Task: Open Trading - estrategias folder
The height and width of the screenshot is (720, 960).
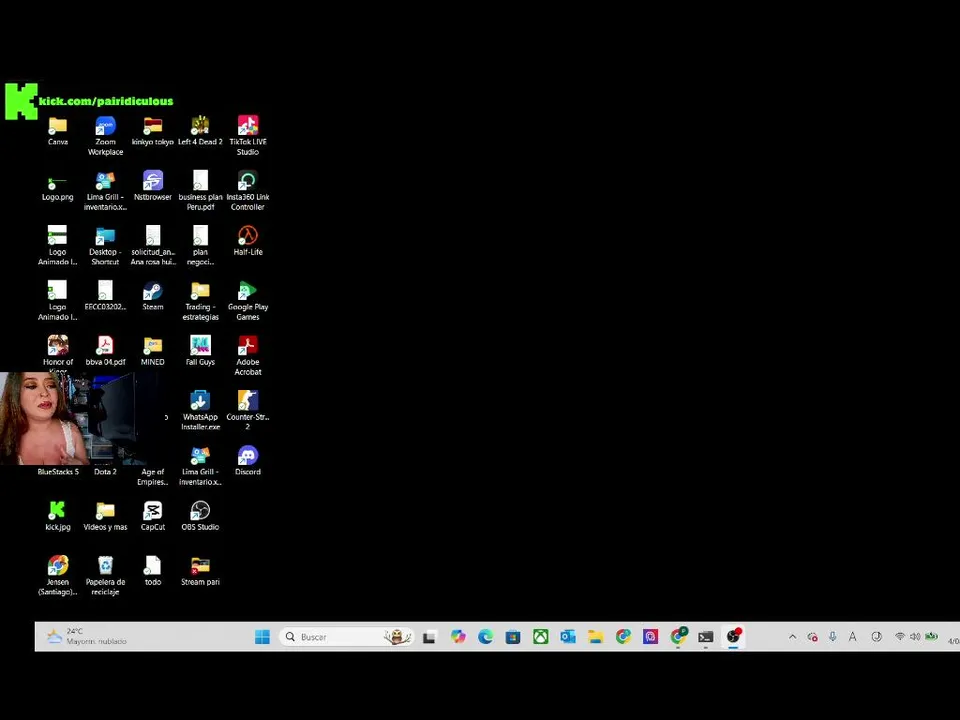Action: (200, 291)
